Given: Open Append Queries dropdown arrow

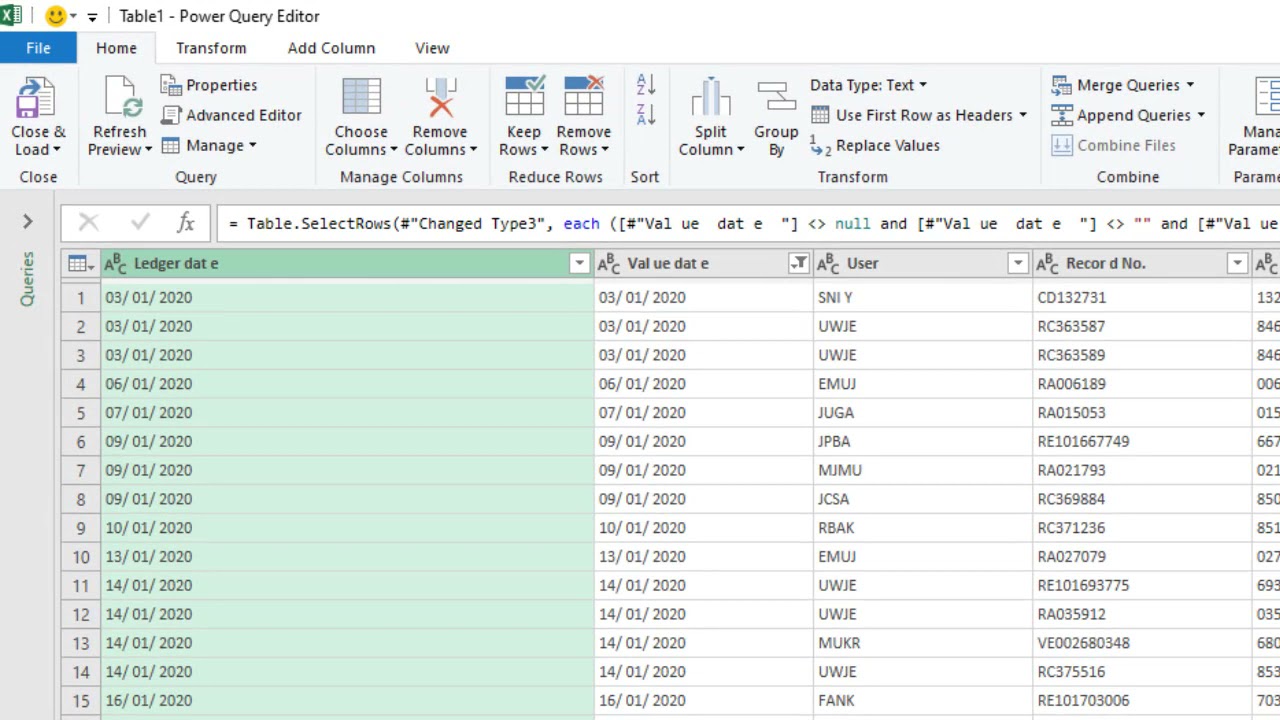Looking at the screenshot, I should (1200, 115).
